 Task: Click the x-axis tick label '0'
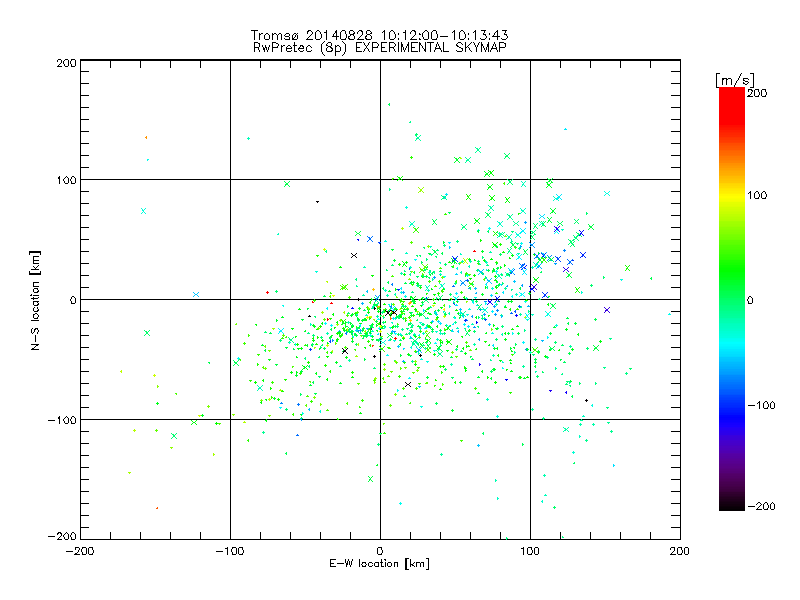pyautogui.click(x=380, y=551)
